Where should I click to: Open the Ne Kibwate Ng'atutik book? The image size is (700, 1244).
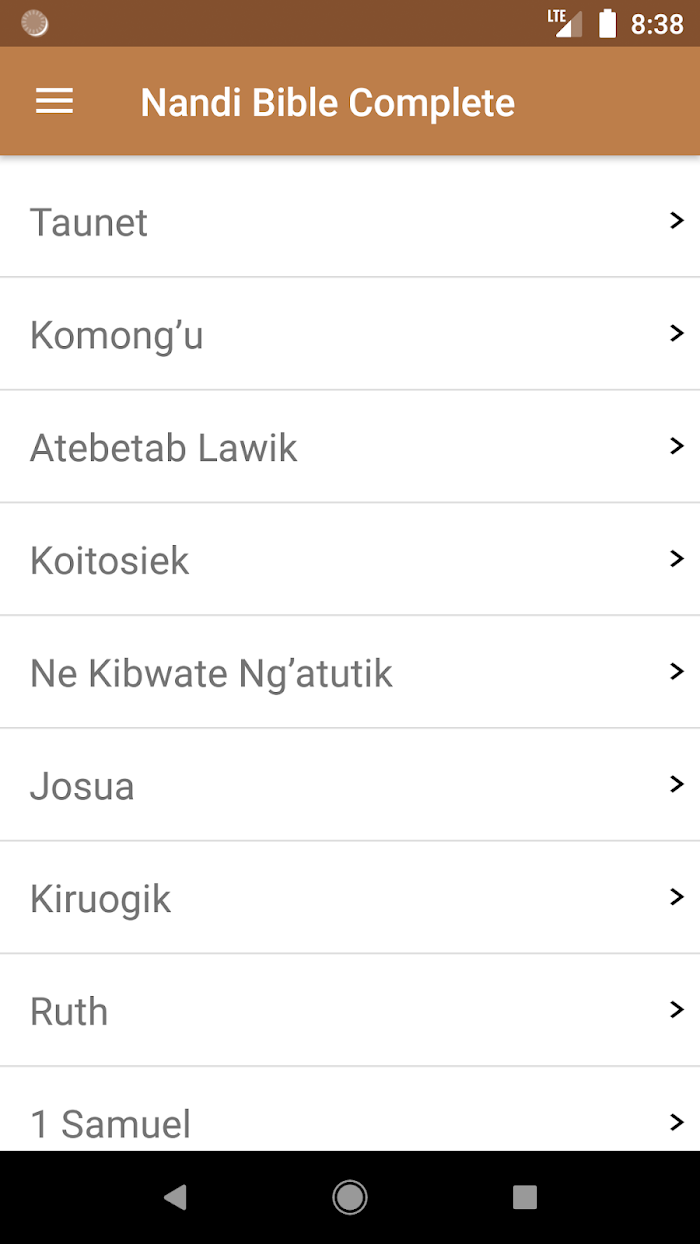[350, 672]
